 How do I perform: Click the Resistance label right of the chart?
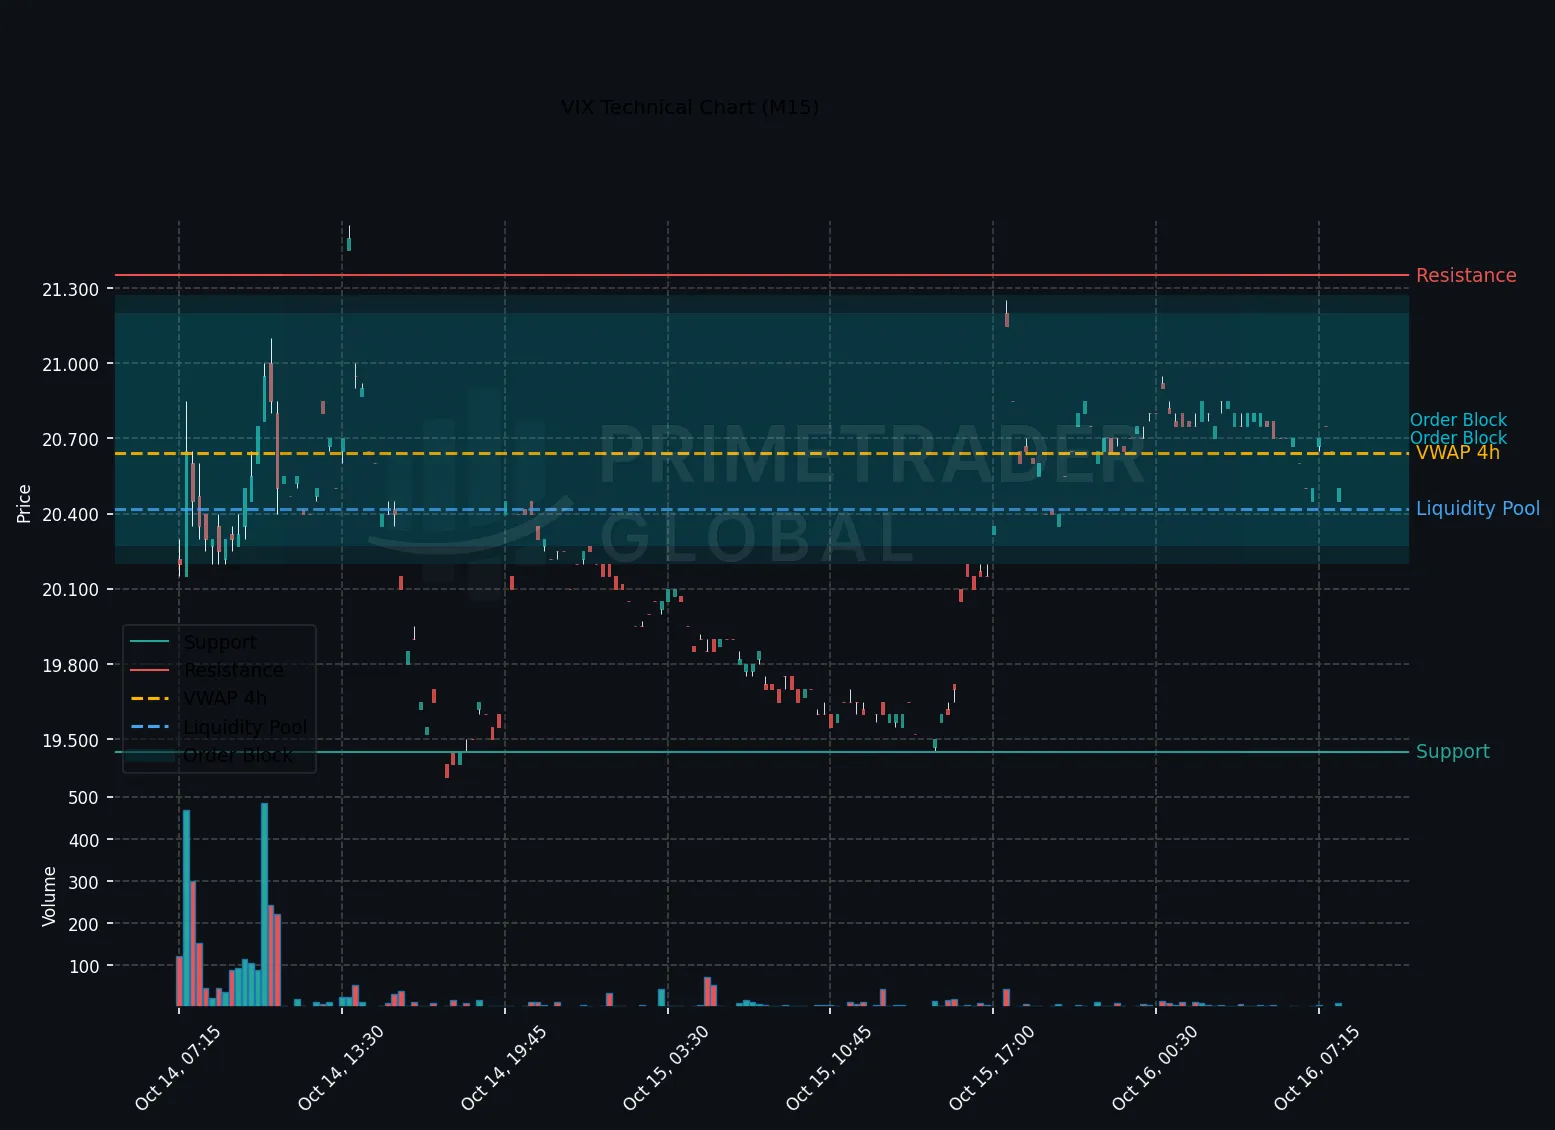[1466, 275]
